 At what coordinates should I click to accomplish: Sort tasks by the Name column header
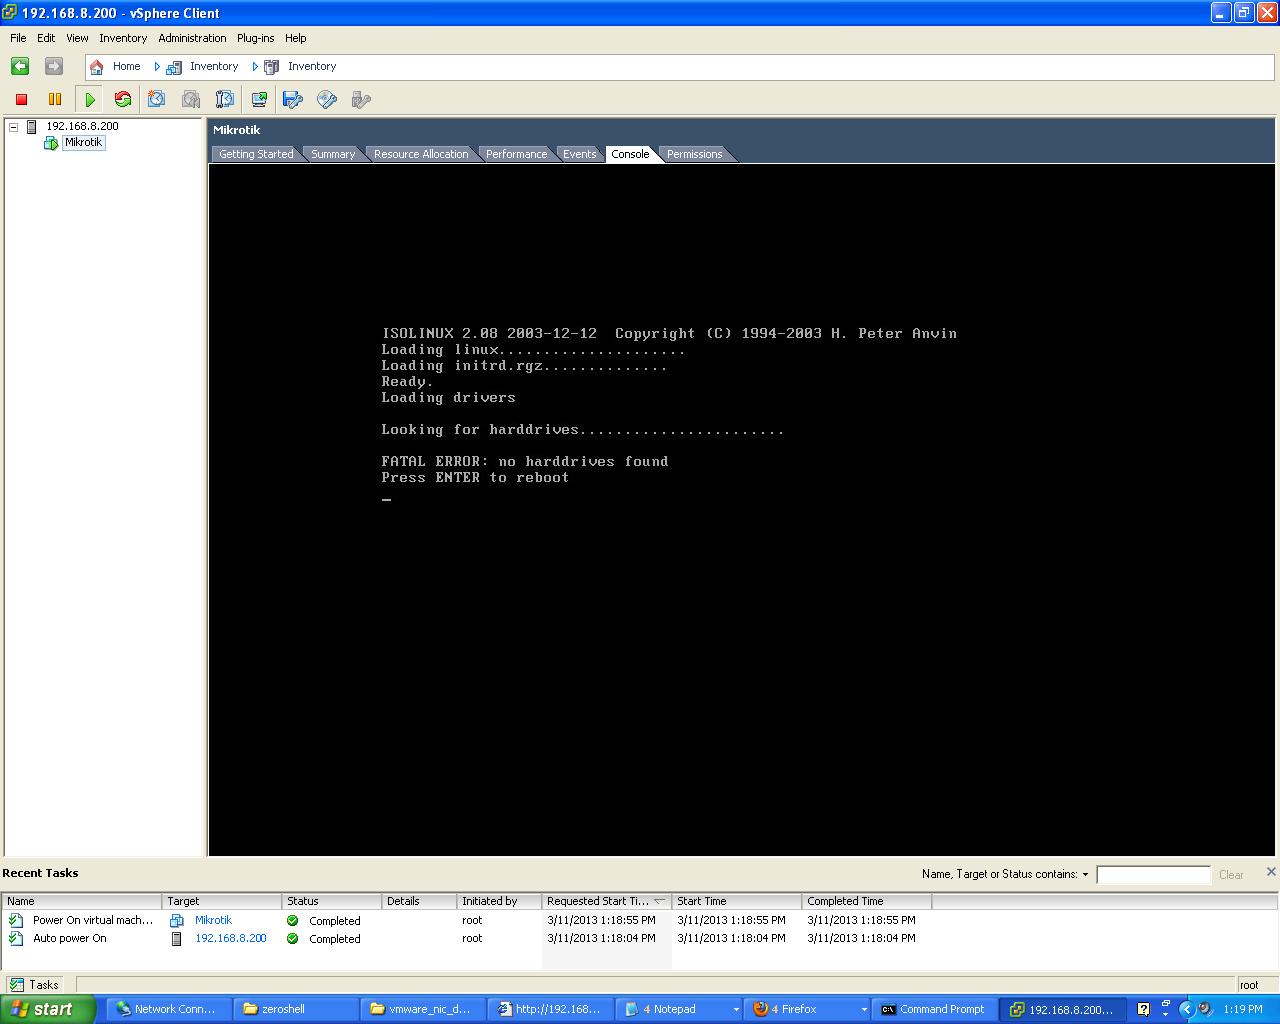tap(81, 901)
